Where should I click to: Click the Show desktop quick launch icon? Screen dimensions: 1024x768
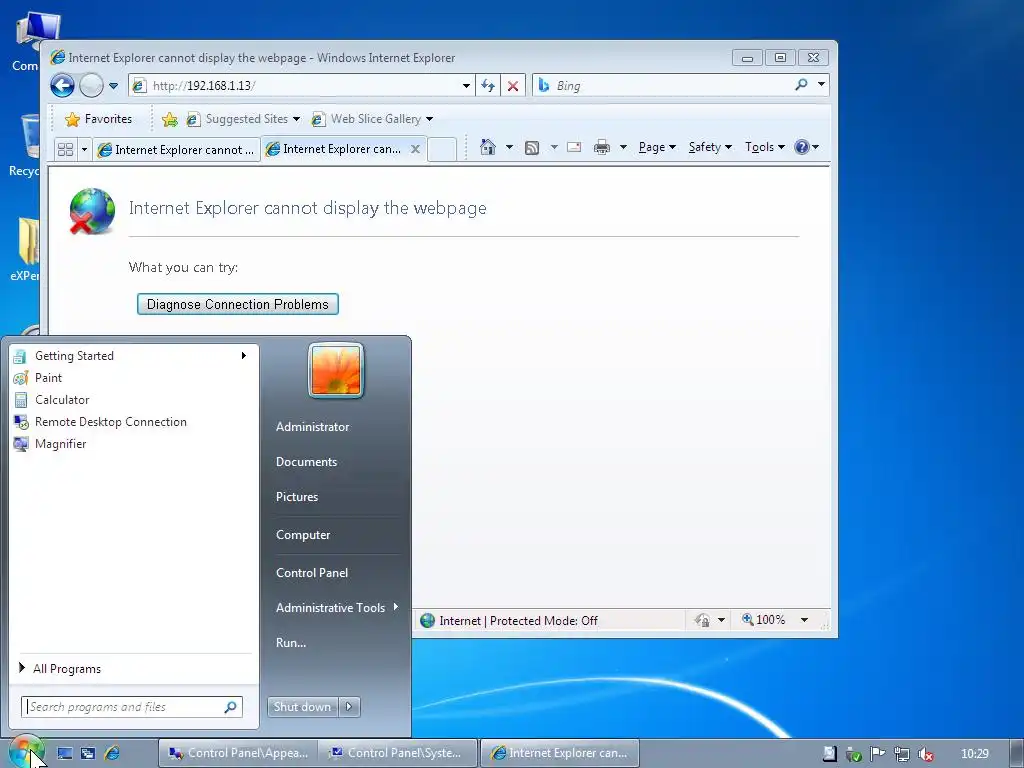coord(65,753)
